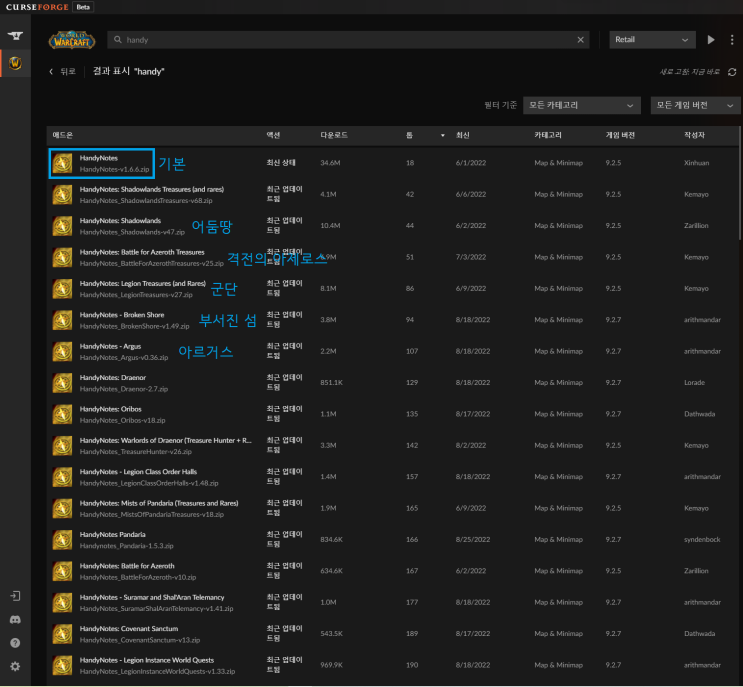Open HandyNotes: Battle for Azeroth Treasures title
The height and width of the screenshot is (687, 743).
tap(142, 252)
